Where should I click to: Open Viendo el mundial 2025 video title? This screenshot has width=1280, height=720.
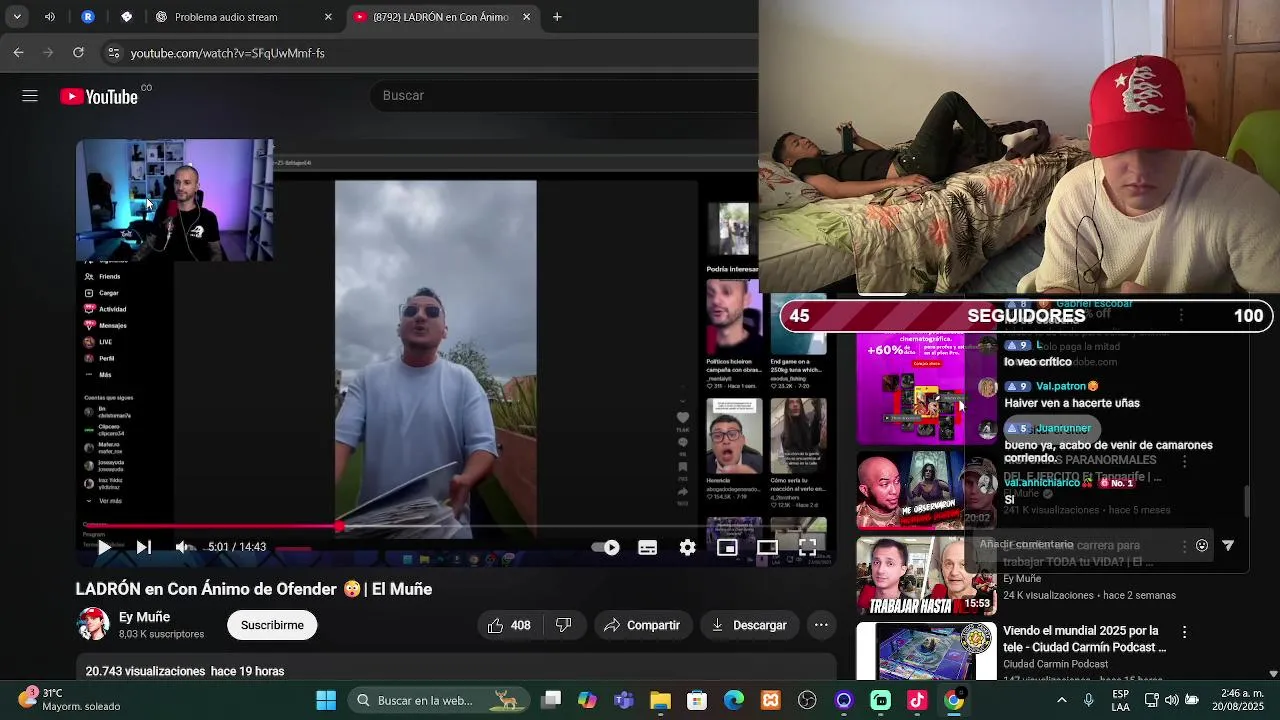click(1084, 639)
